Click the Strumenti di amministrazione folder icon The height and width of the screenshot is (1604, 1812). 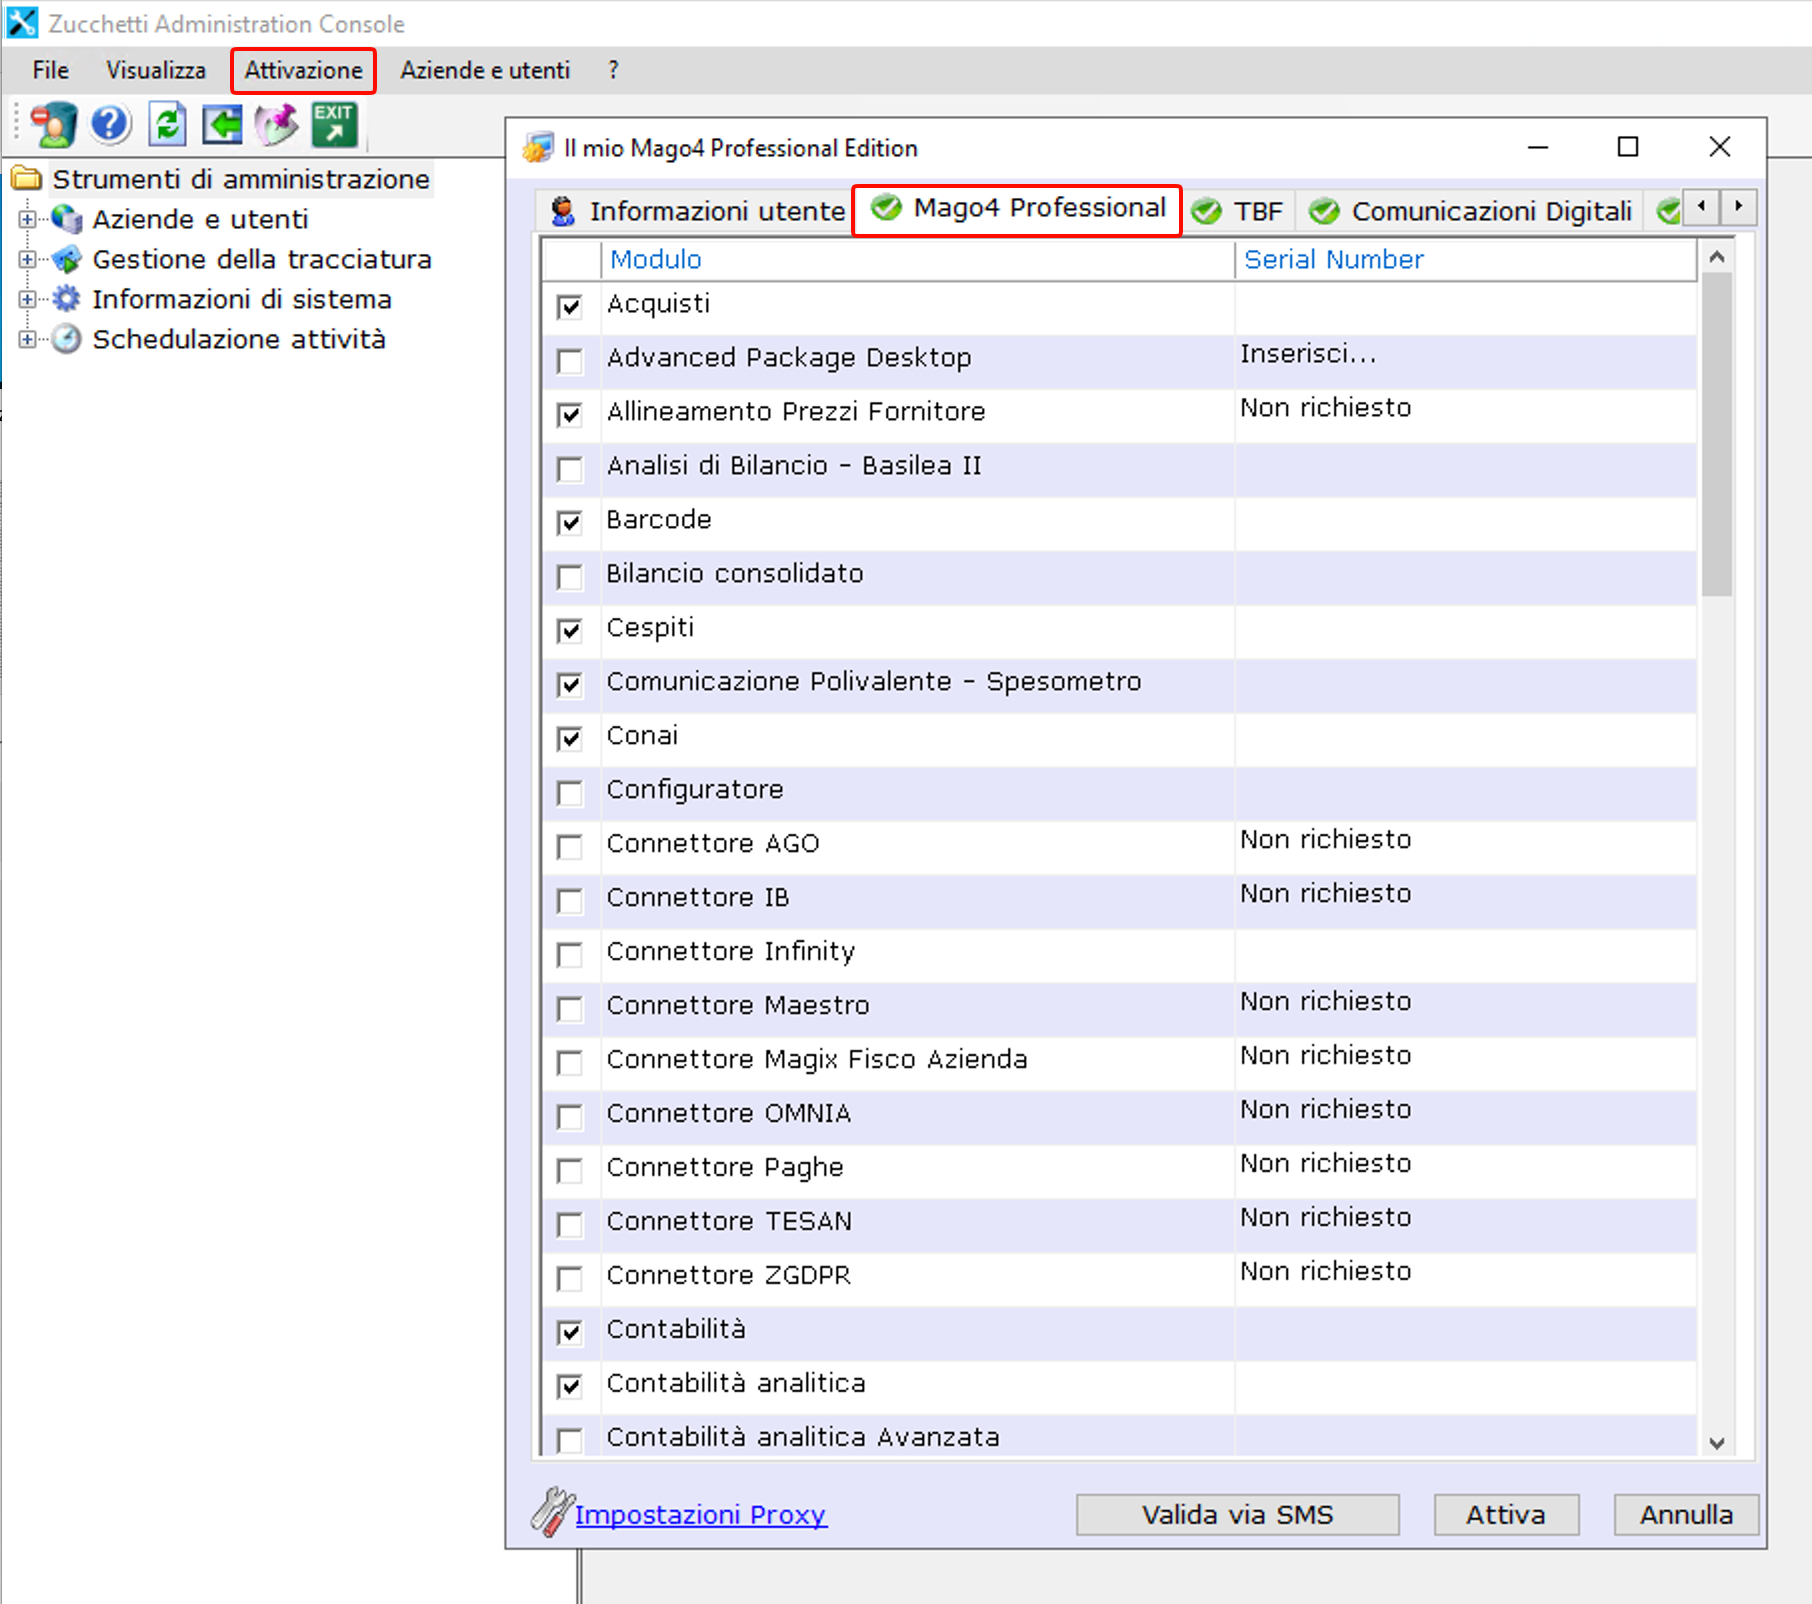[27, 179]
